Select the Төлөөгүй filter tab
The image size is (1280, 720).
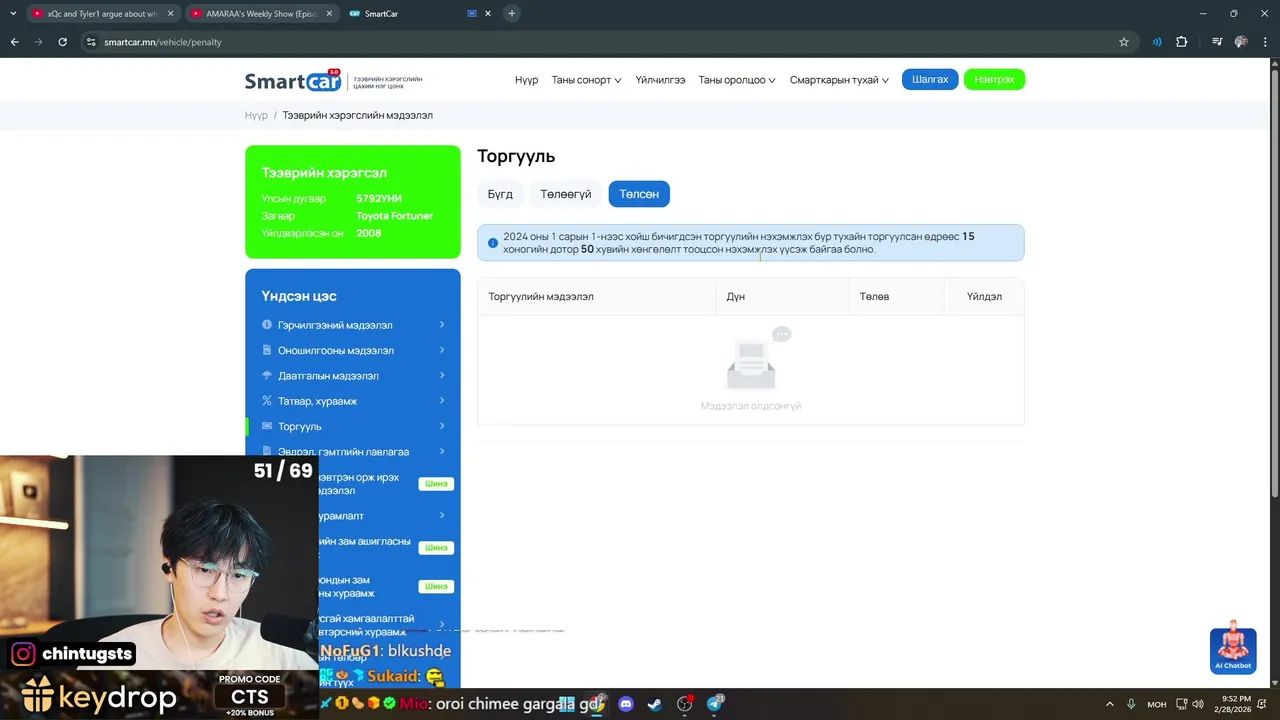click(566, 194)
